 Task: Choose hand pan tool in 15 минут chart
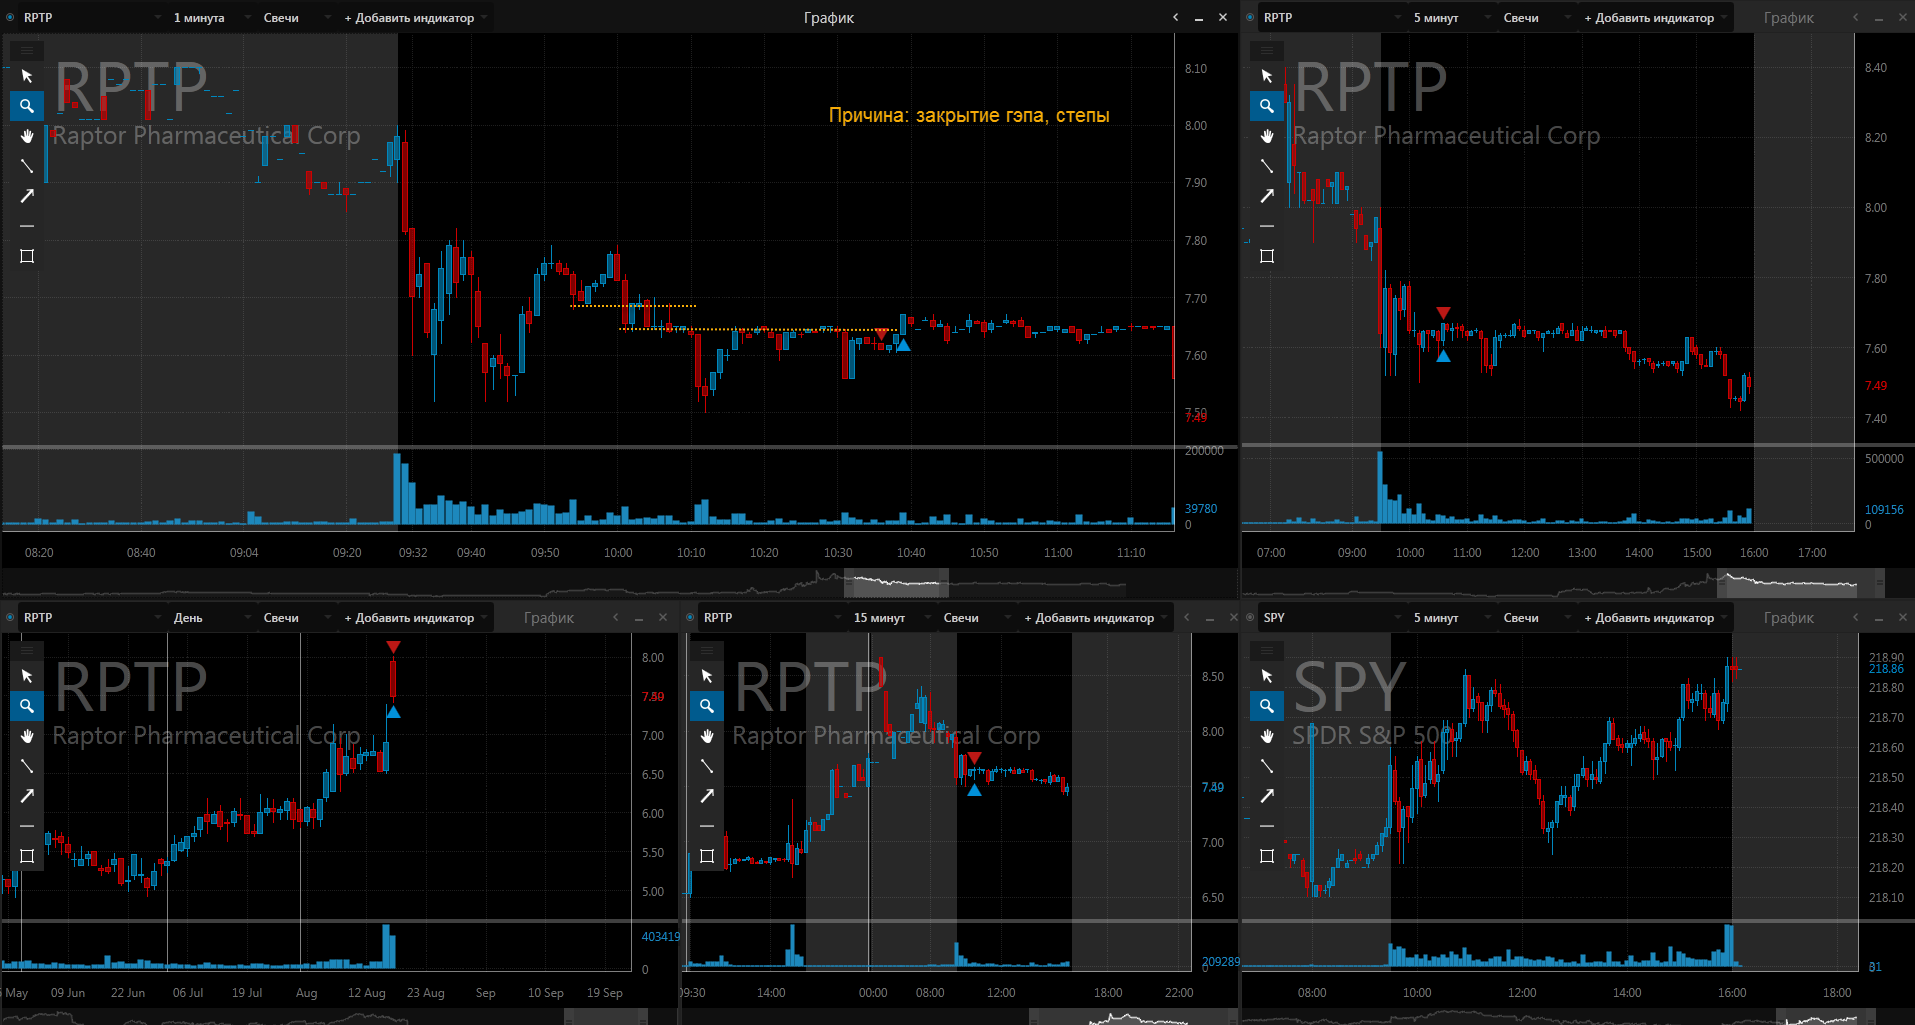pyautogui.click(x=707, y=736)
